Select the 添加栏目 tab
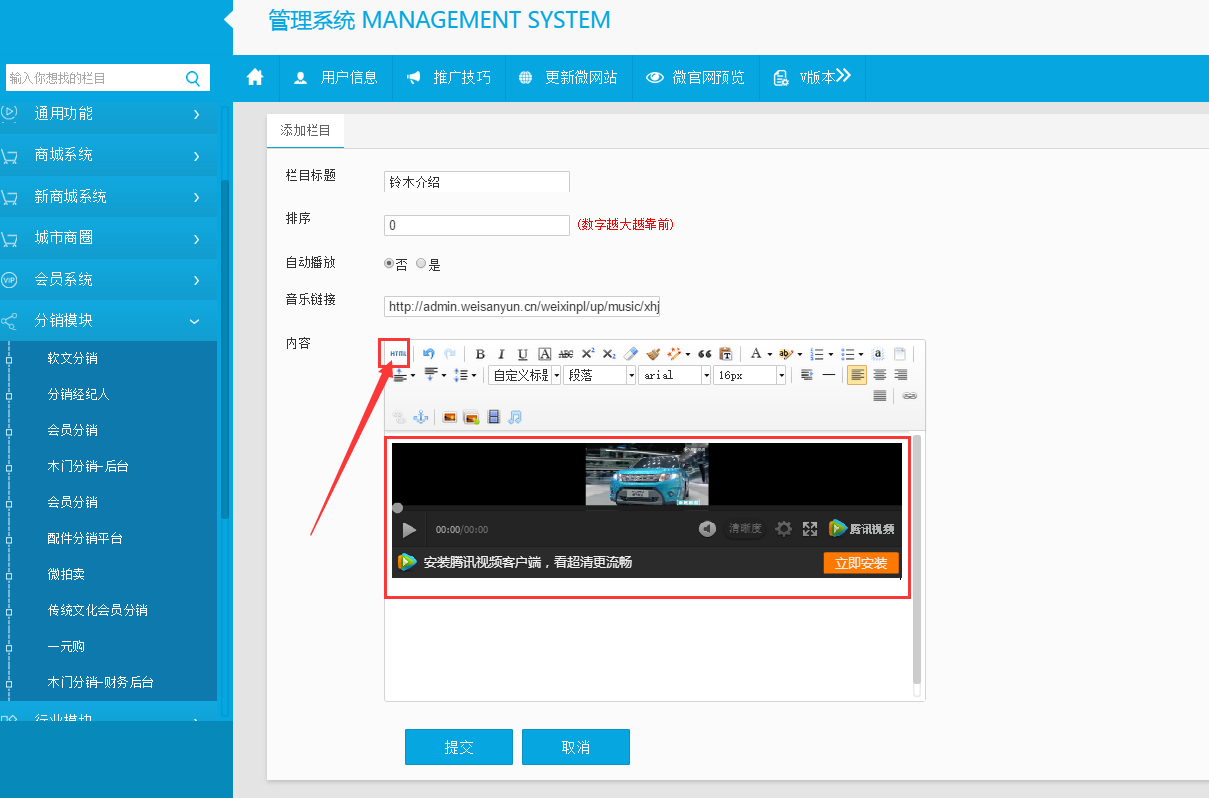 pos(305,131)
